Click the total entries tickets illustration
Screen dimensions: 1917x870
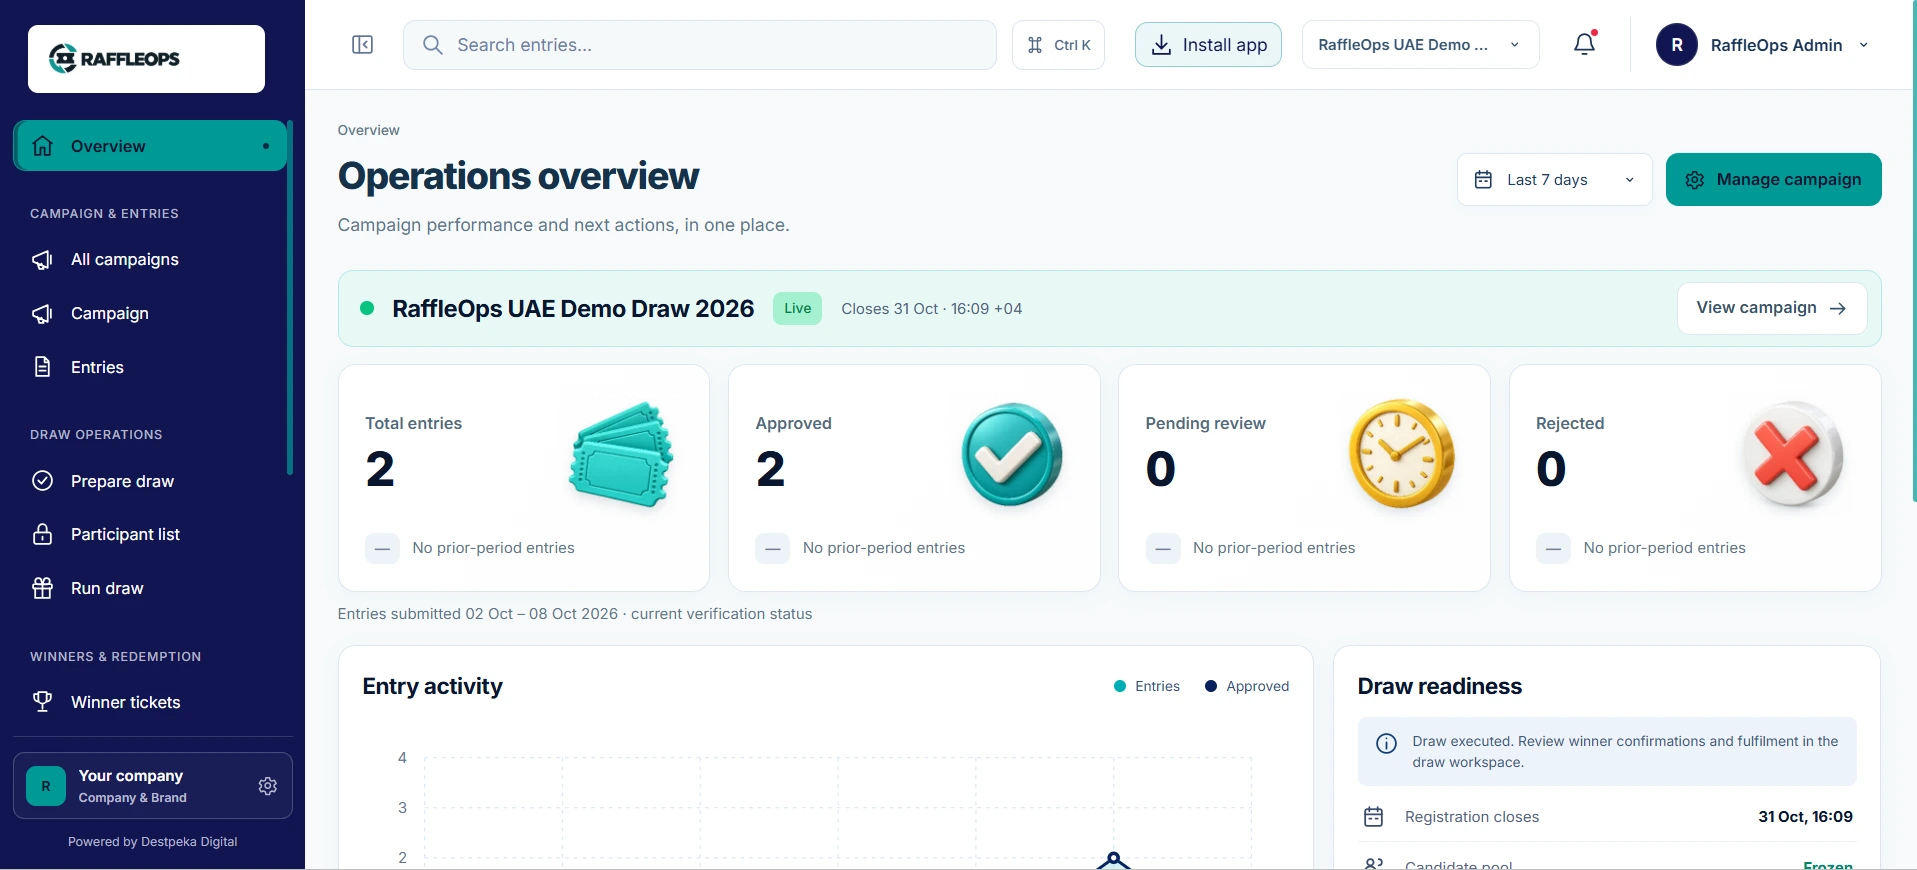(621, 455)
